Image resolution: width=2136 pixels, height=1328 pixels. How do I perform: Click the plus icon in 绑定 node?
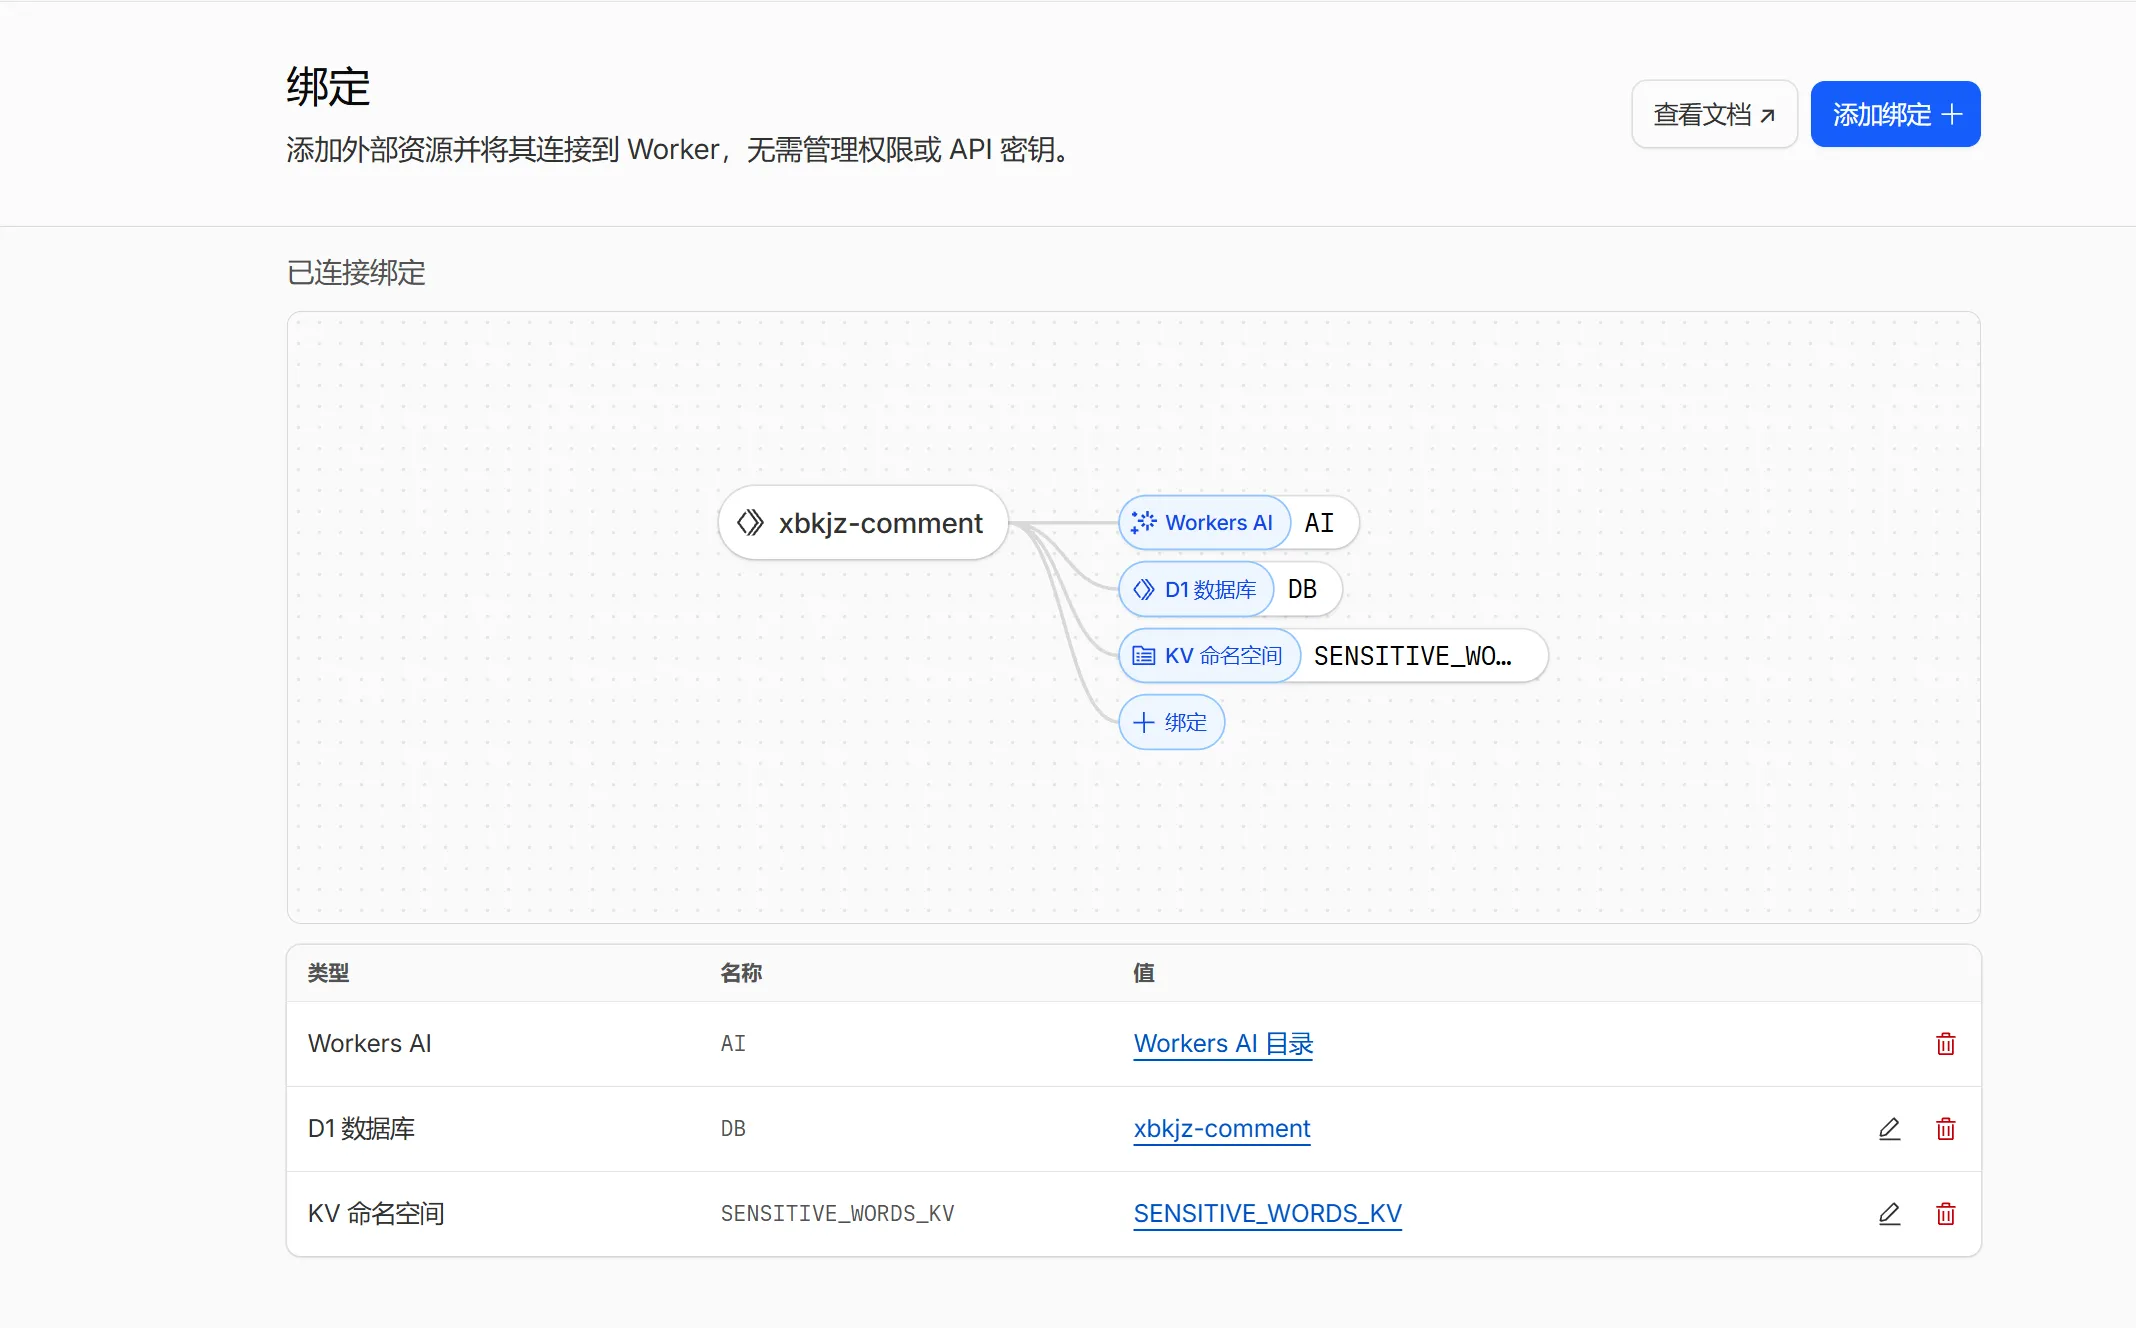coord(1144,722)
